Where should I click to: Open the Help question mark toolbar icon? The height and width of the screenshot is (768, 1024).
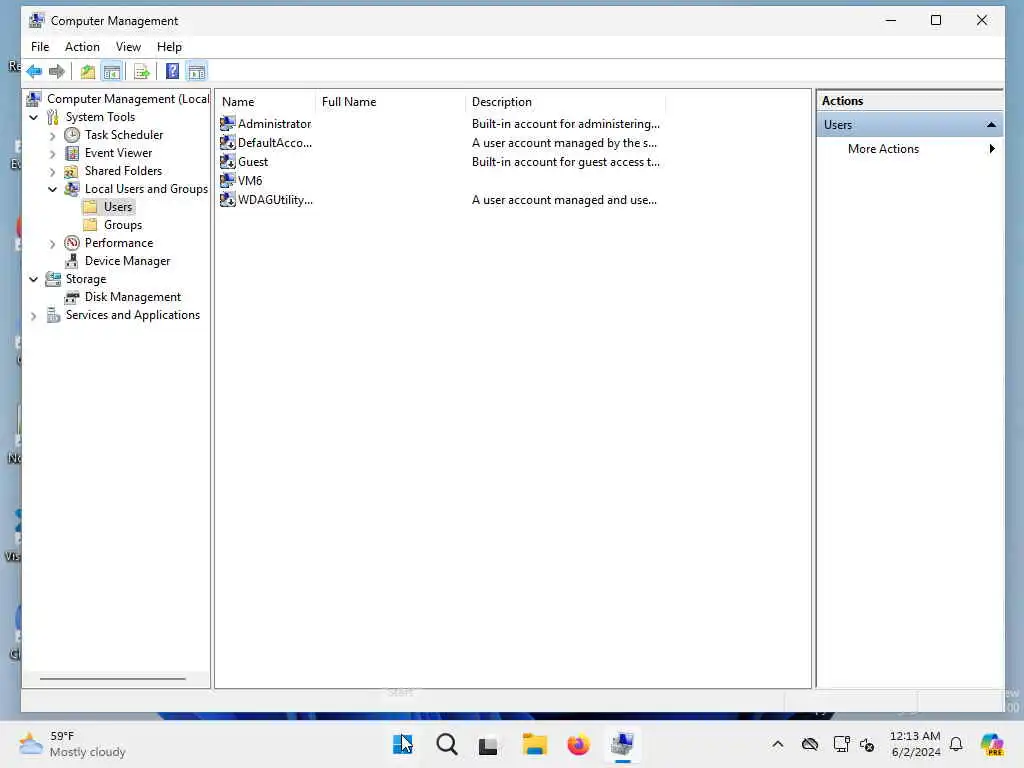(172, 71)
